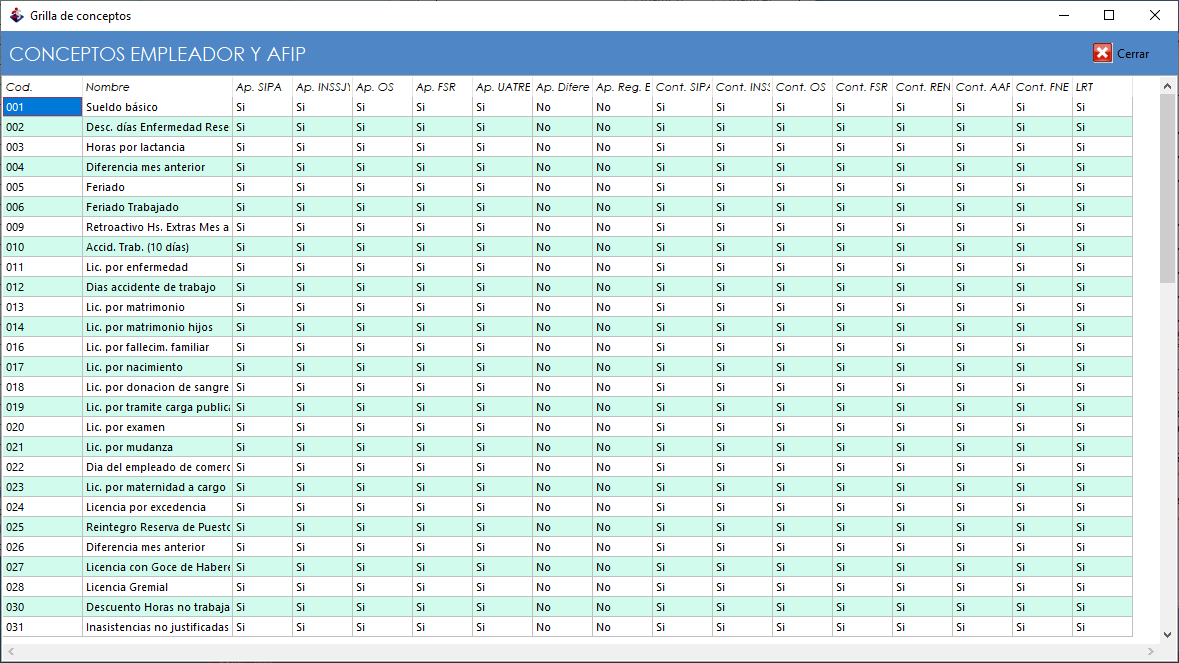Click the Ap. INSSJY column header

point(323,87)
